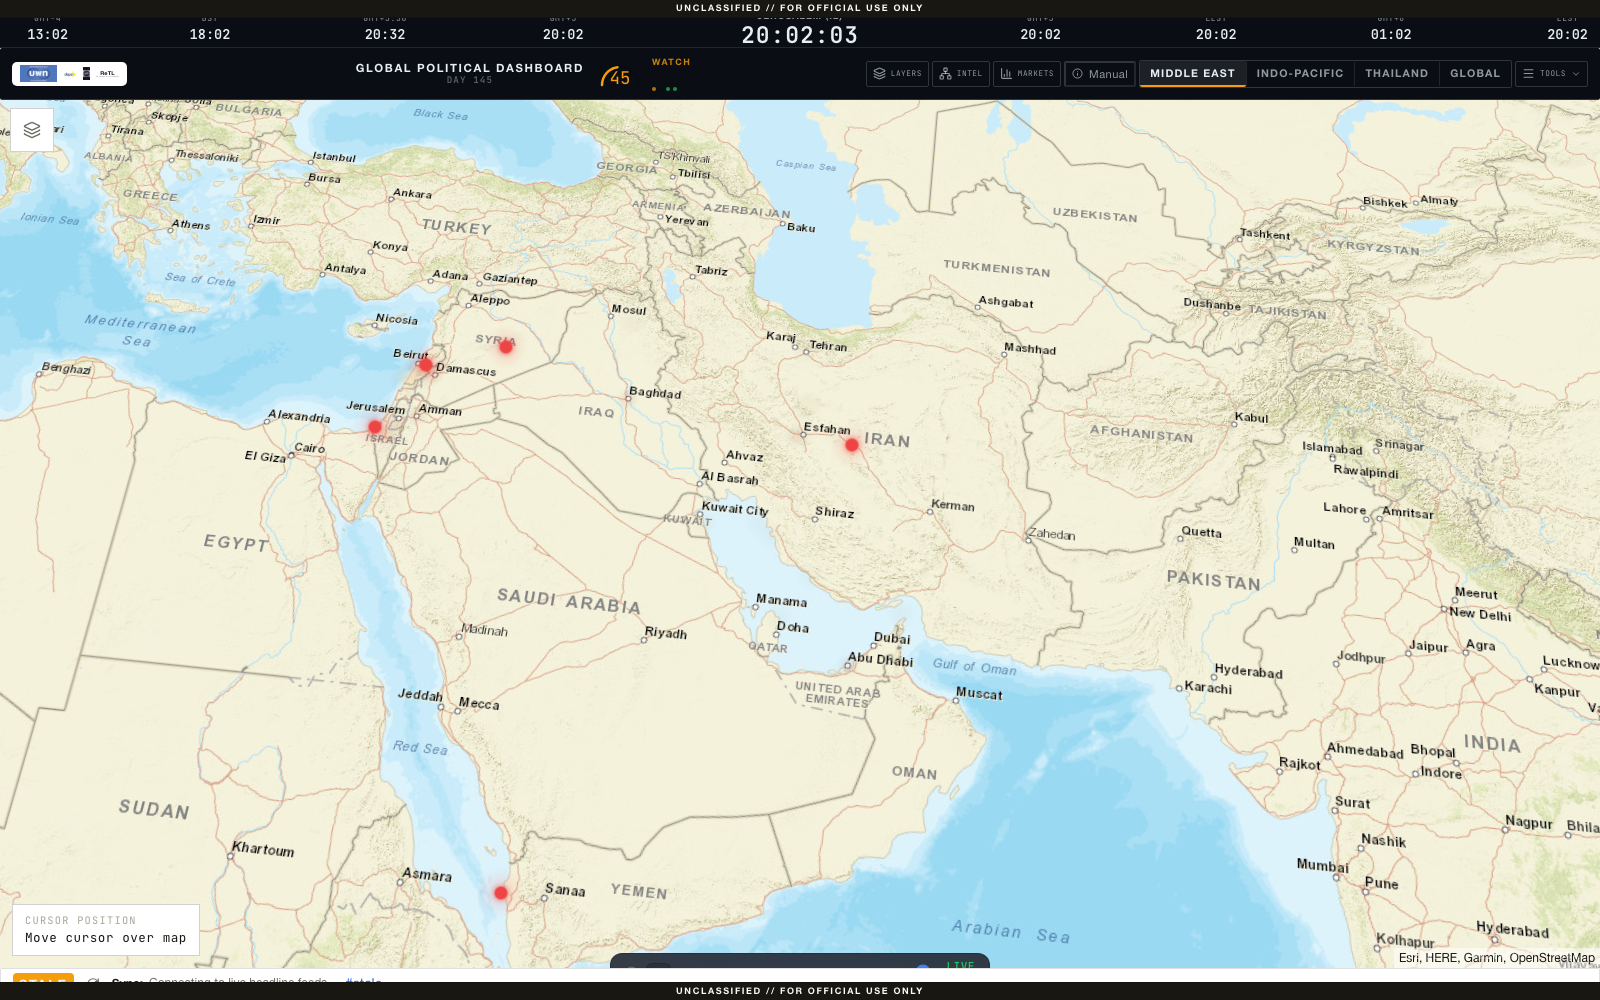Click the Arabian Sea label
The height and width of the screenshot is (1000, 1600).
tap(1011, 932)
